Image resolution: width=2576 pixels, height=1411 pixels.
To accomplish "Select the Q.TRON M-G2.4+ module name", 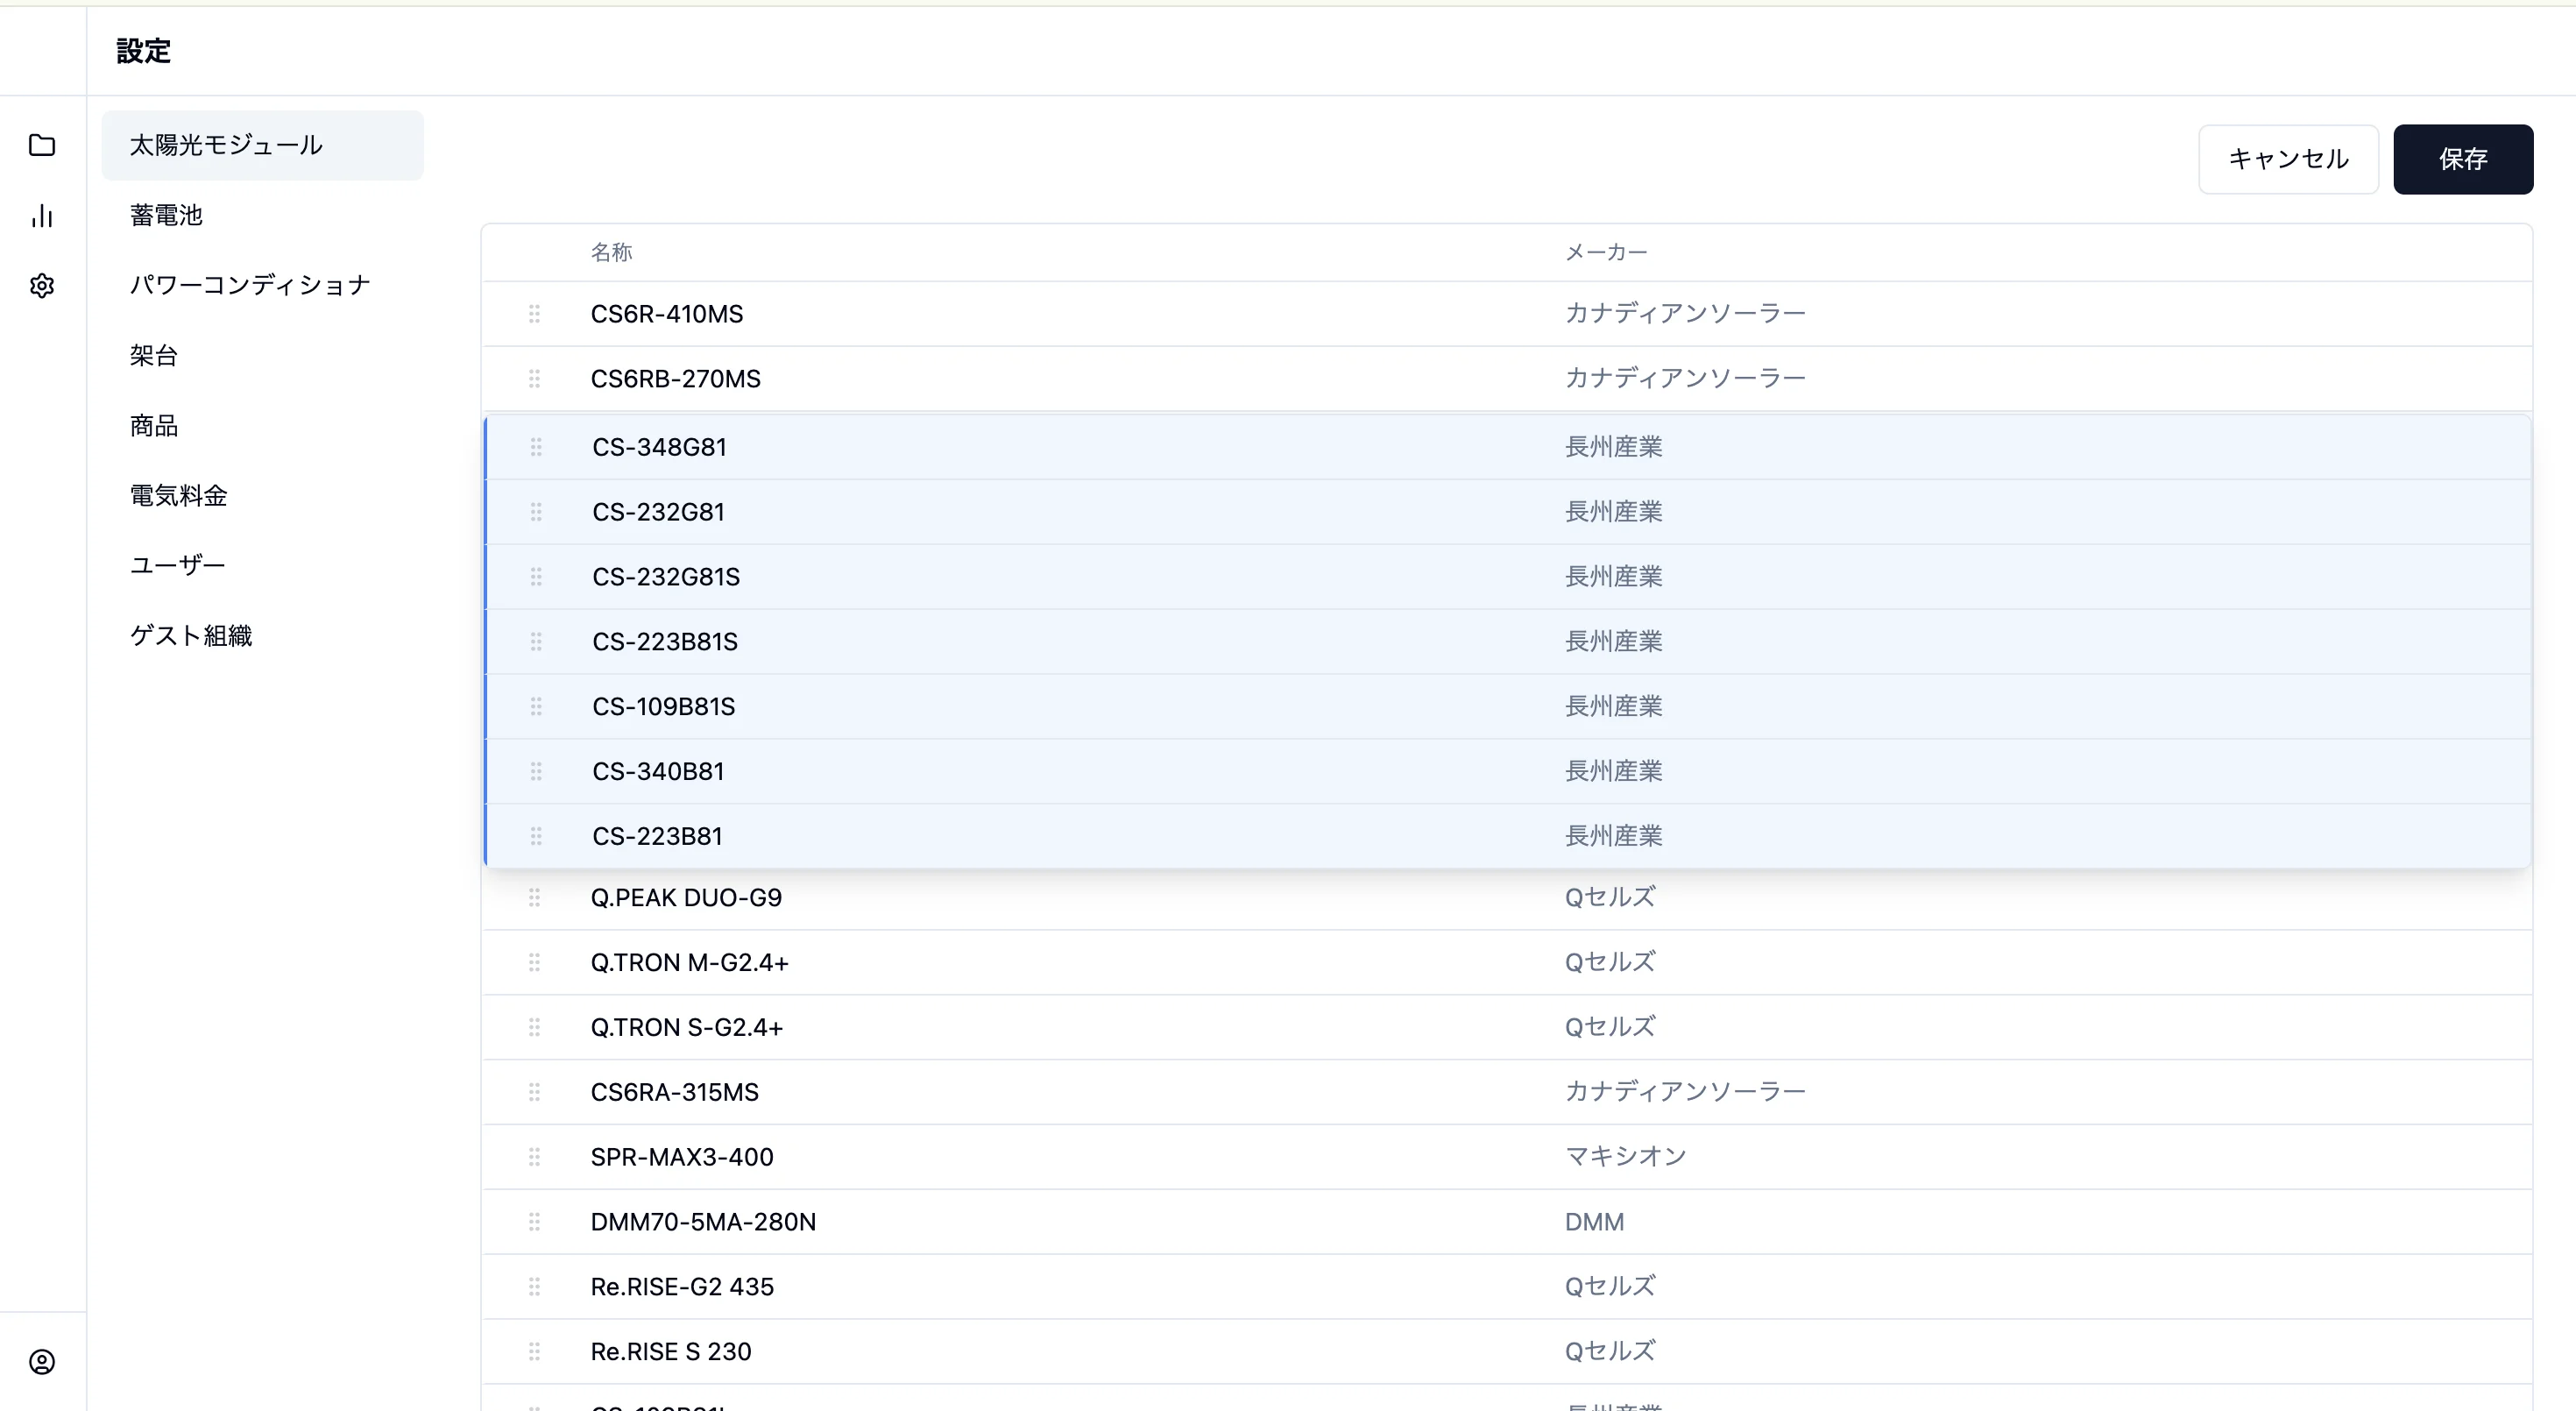I will coord(689,962).
